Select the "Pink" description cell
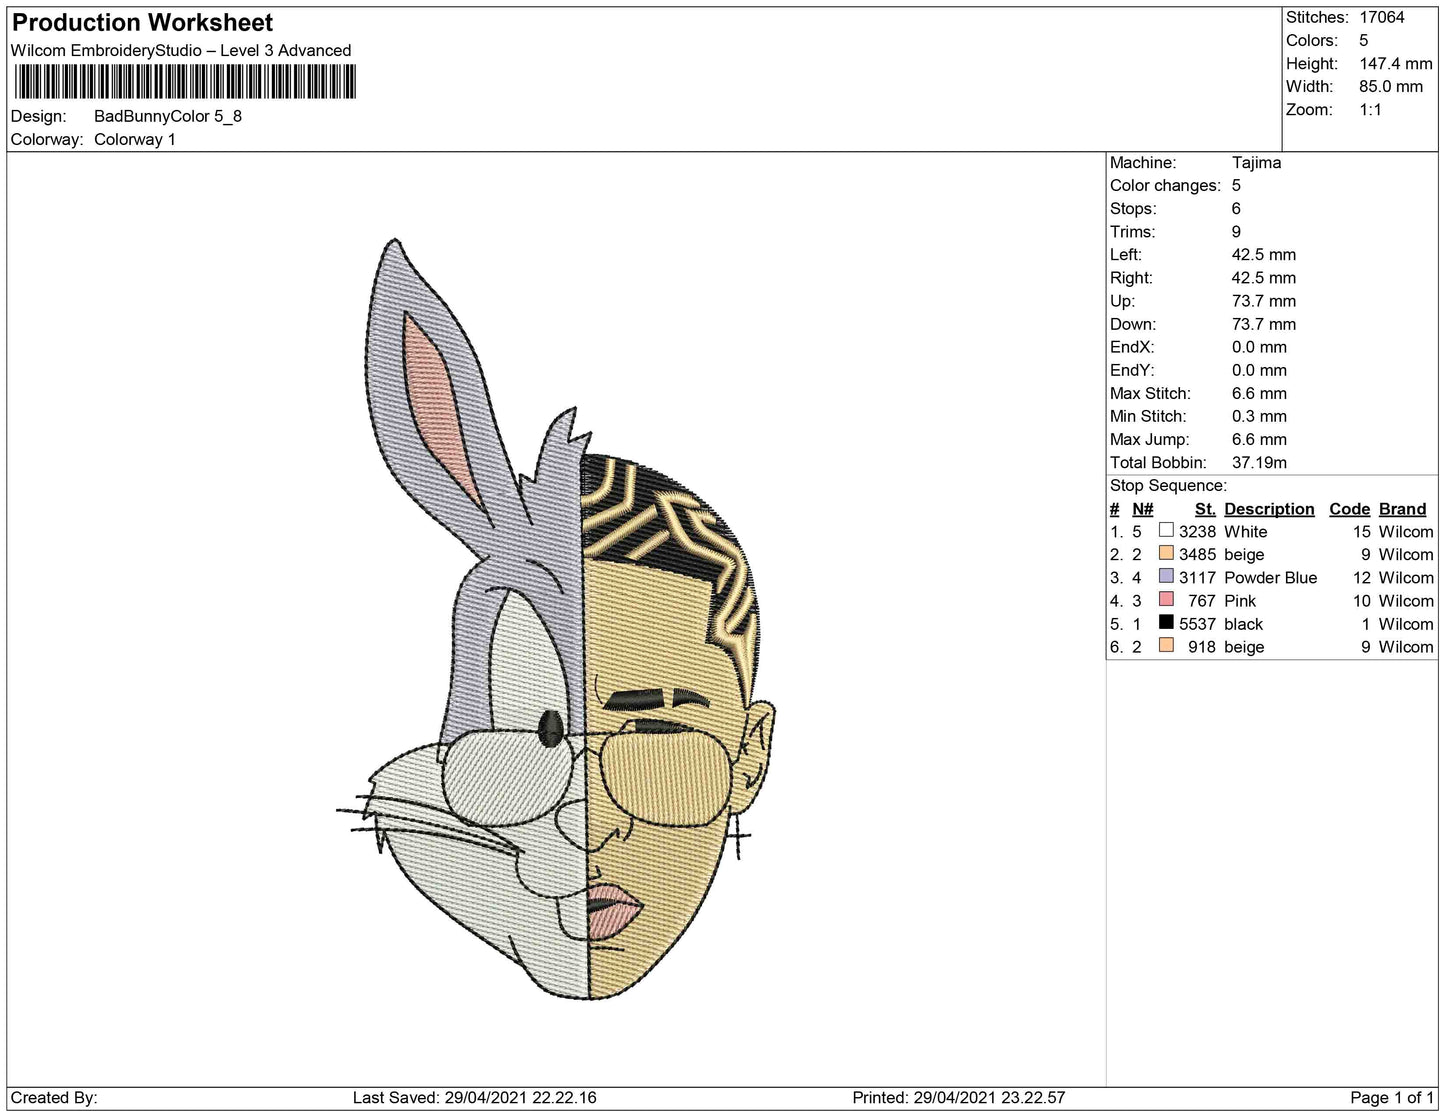1445x1112 pixels. [x=1240, y=600]
